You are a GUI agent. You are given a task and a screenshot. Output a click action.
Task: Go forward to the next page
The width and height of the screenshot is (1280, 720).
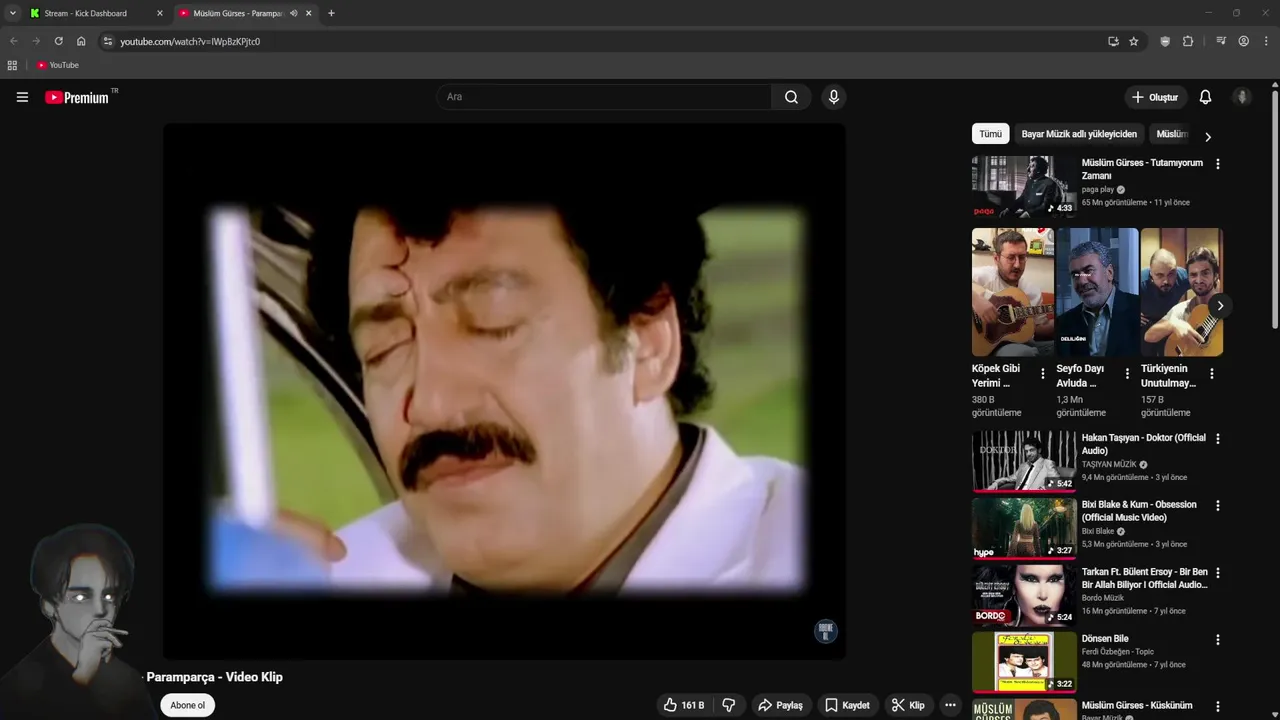click(x=36, y=41)
